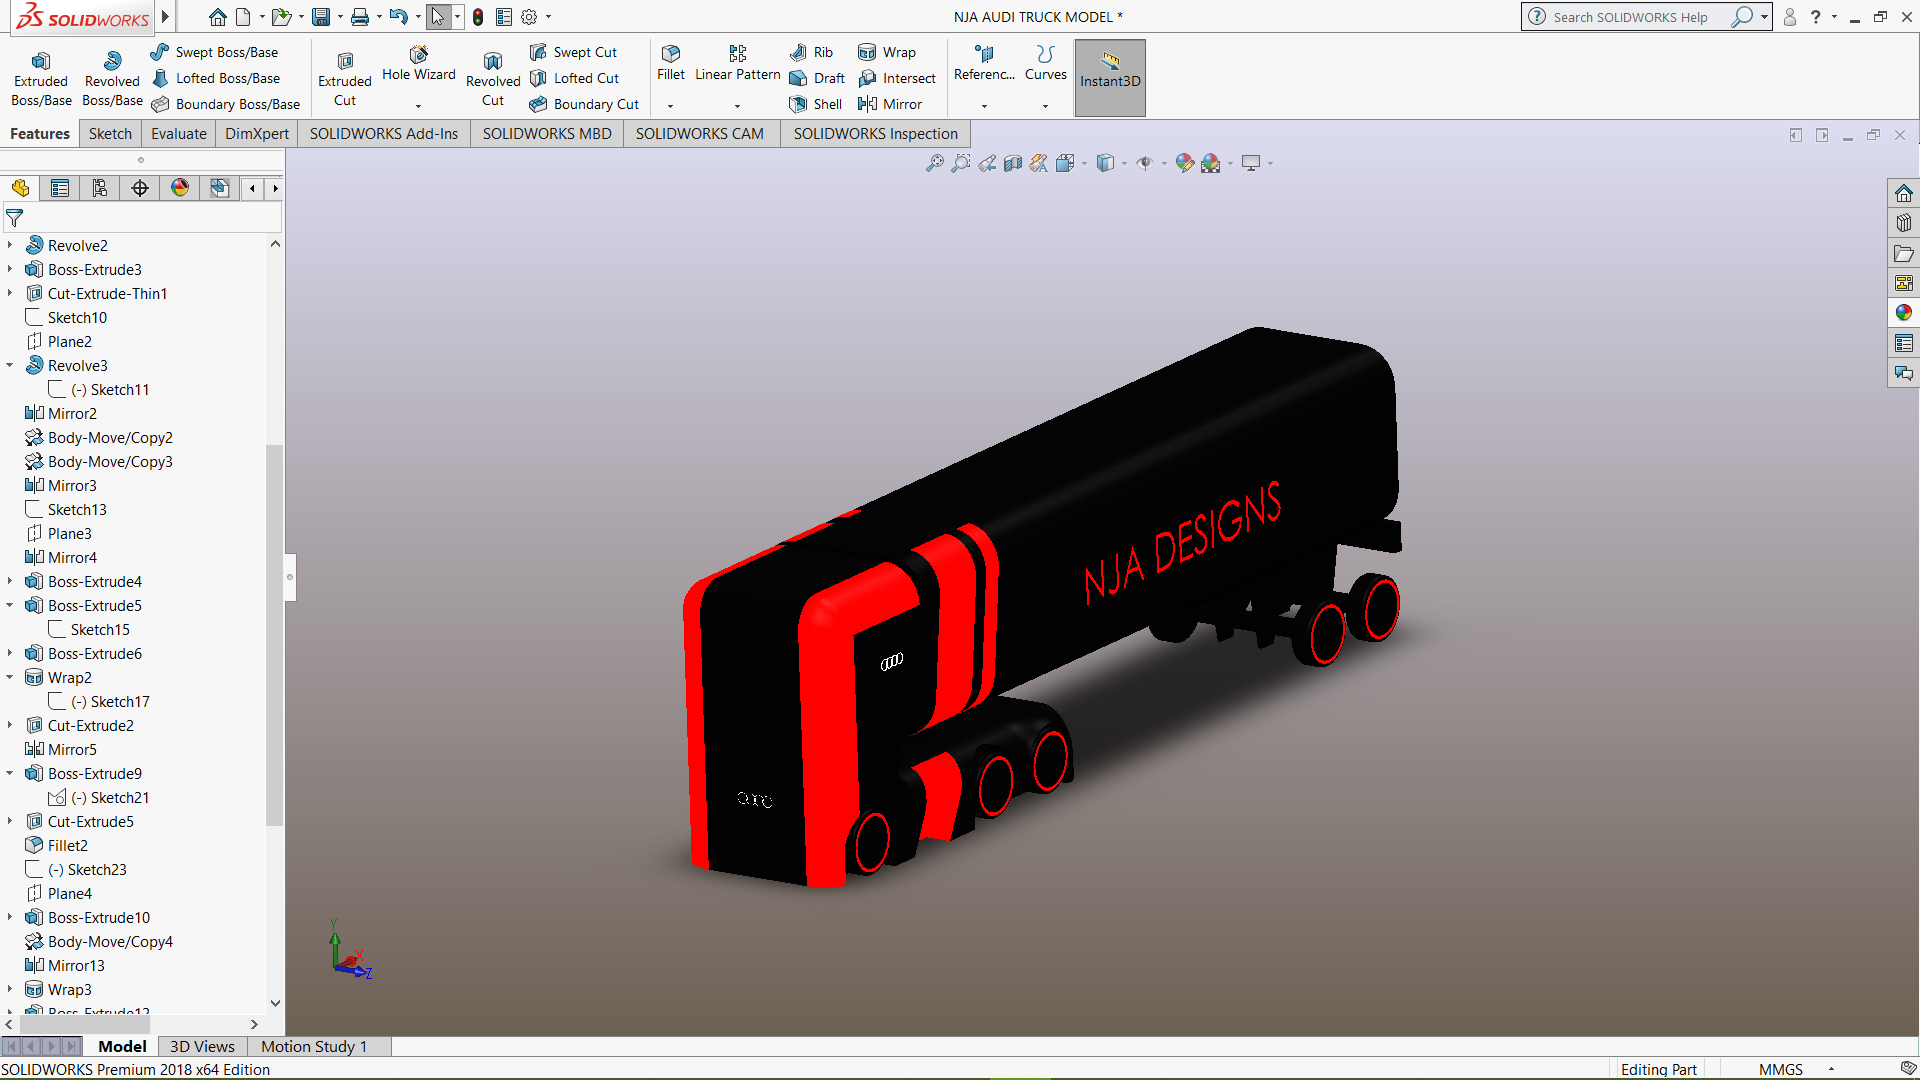Open SOLIDWORKS Inspection tab
1920x1080 pixels.
point(876,134)
